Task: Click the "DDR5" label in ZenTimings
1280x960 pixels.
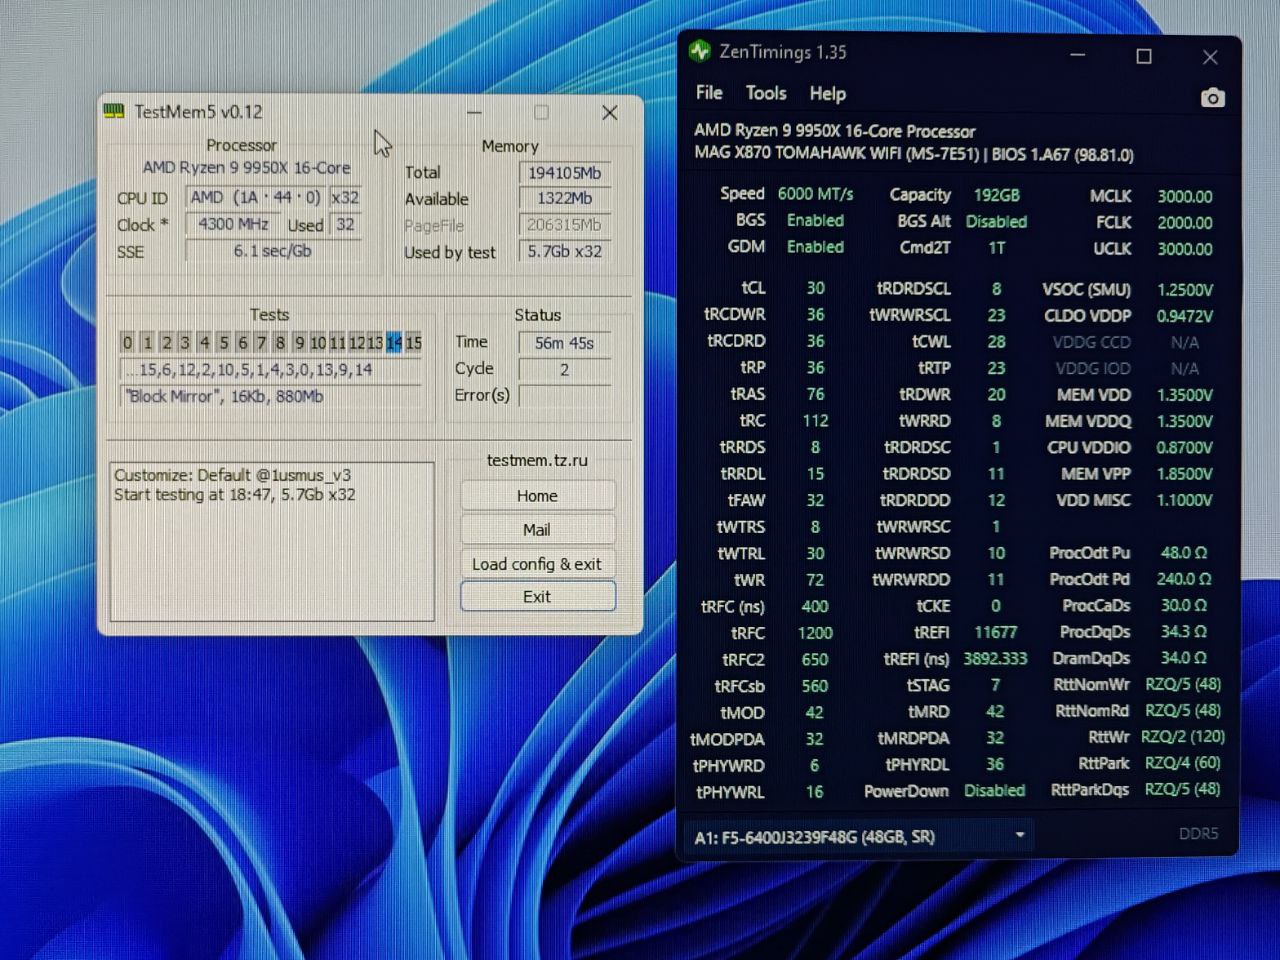Action: tap(1198, 834)
